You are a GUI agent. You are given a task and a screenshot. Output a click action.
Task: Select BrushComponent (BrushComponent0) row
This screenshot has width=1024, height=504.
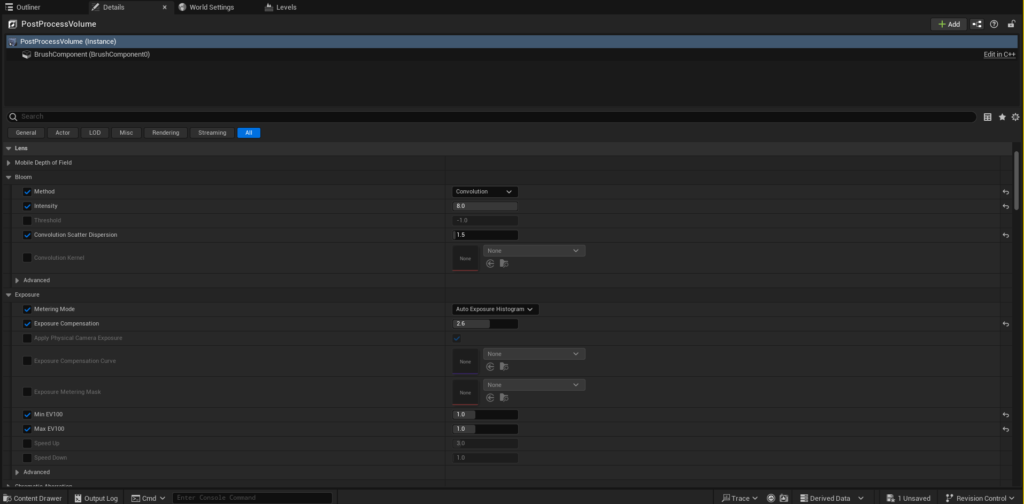[512, 55]
